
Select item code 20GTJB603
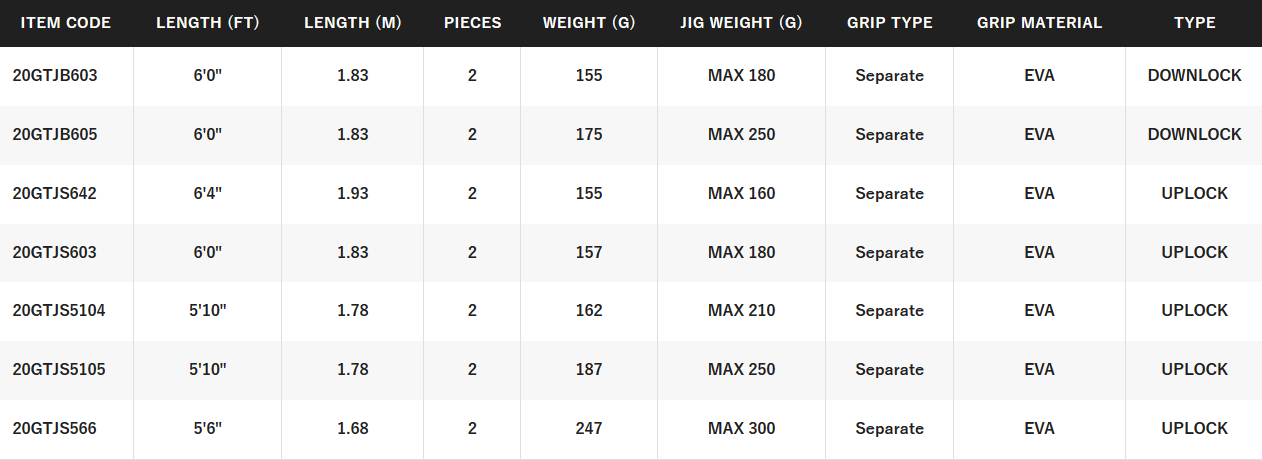[55, 75]
